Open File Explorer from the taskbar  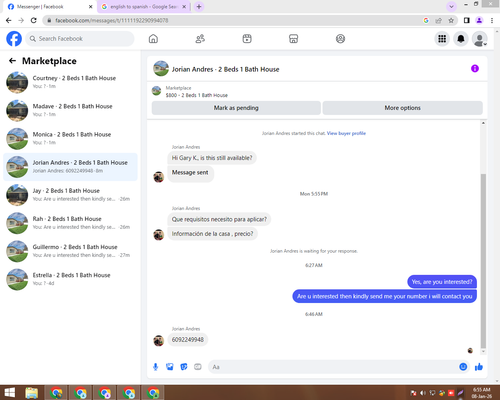[x=32, y=393]
